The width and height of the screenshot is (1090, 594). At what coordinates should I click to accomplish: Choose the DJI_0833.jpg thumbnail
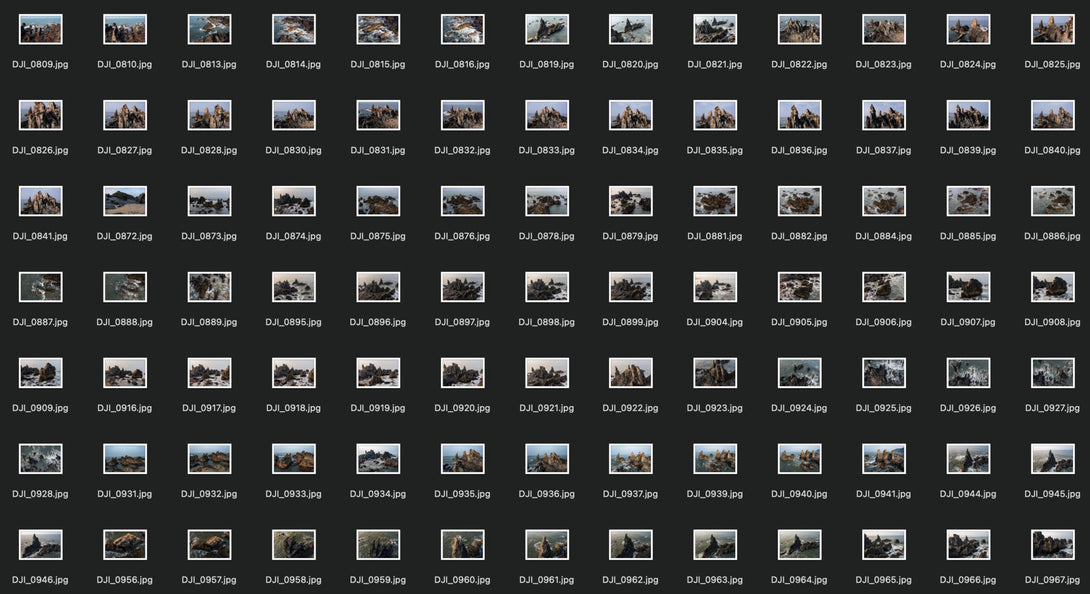547,115
